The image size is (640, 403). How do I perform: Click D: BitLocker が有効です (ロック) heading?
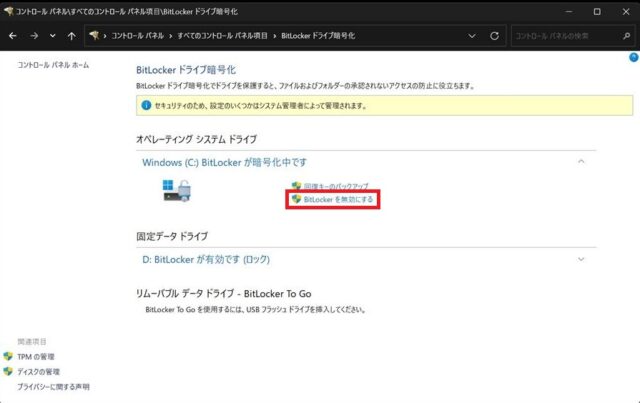click(x=206, y=259)
